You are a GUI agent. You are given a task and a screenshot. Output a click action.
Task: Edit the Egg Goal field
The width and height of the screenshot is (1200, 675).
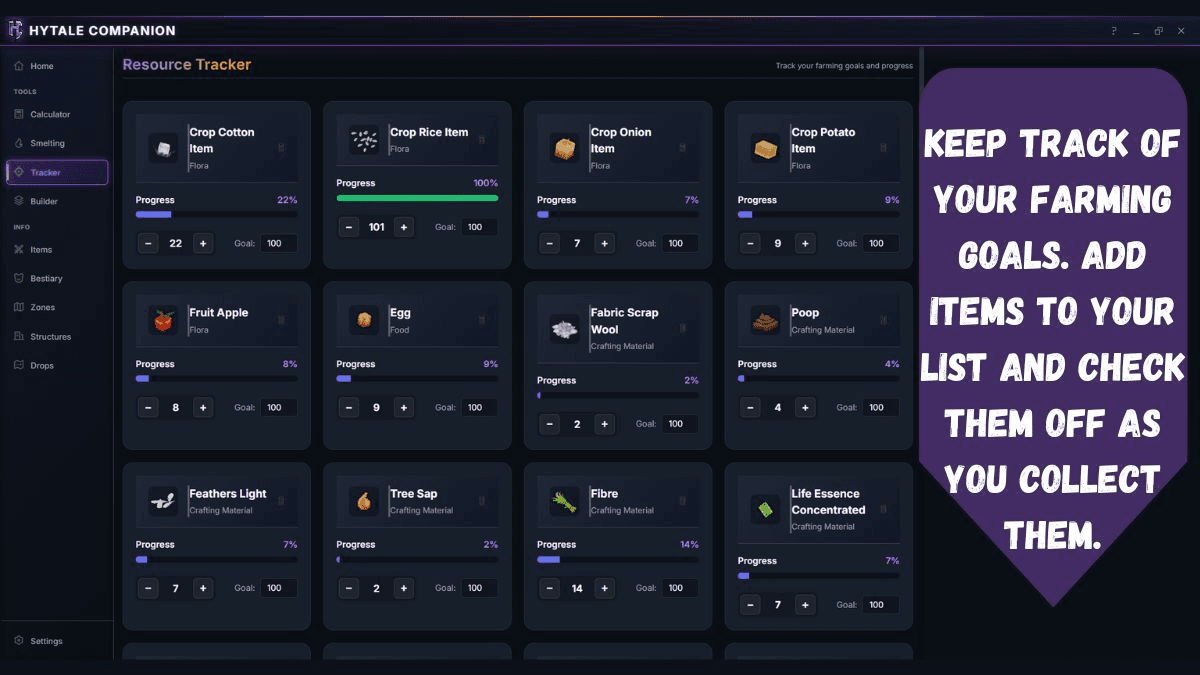tap(480, 407)
